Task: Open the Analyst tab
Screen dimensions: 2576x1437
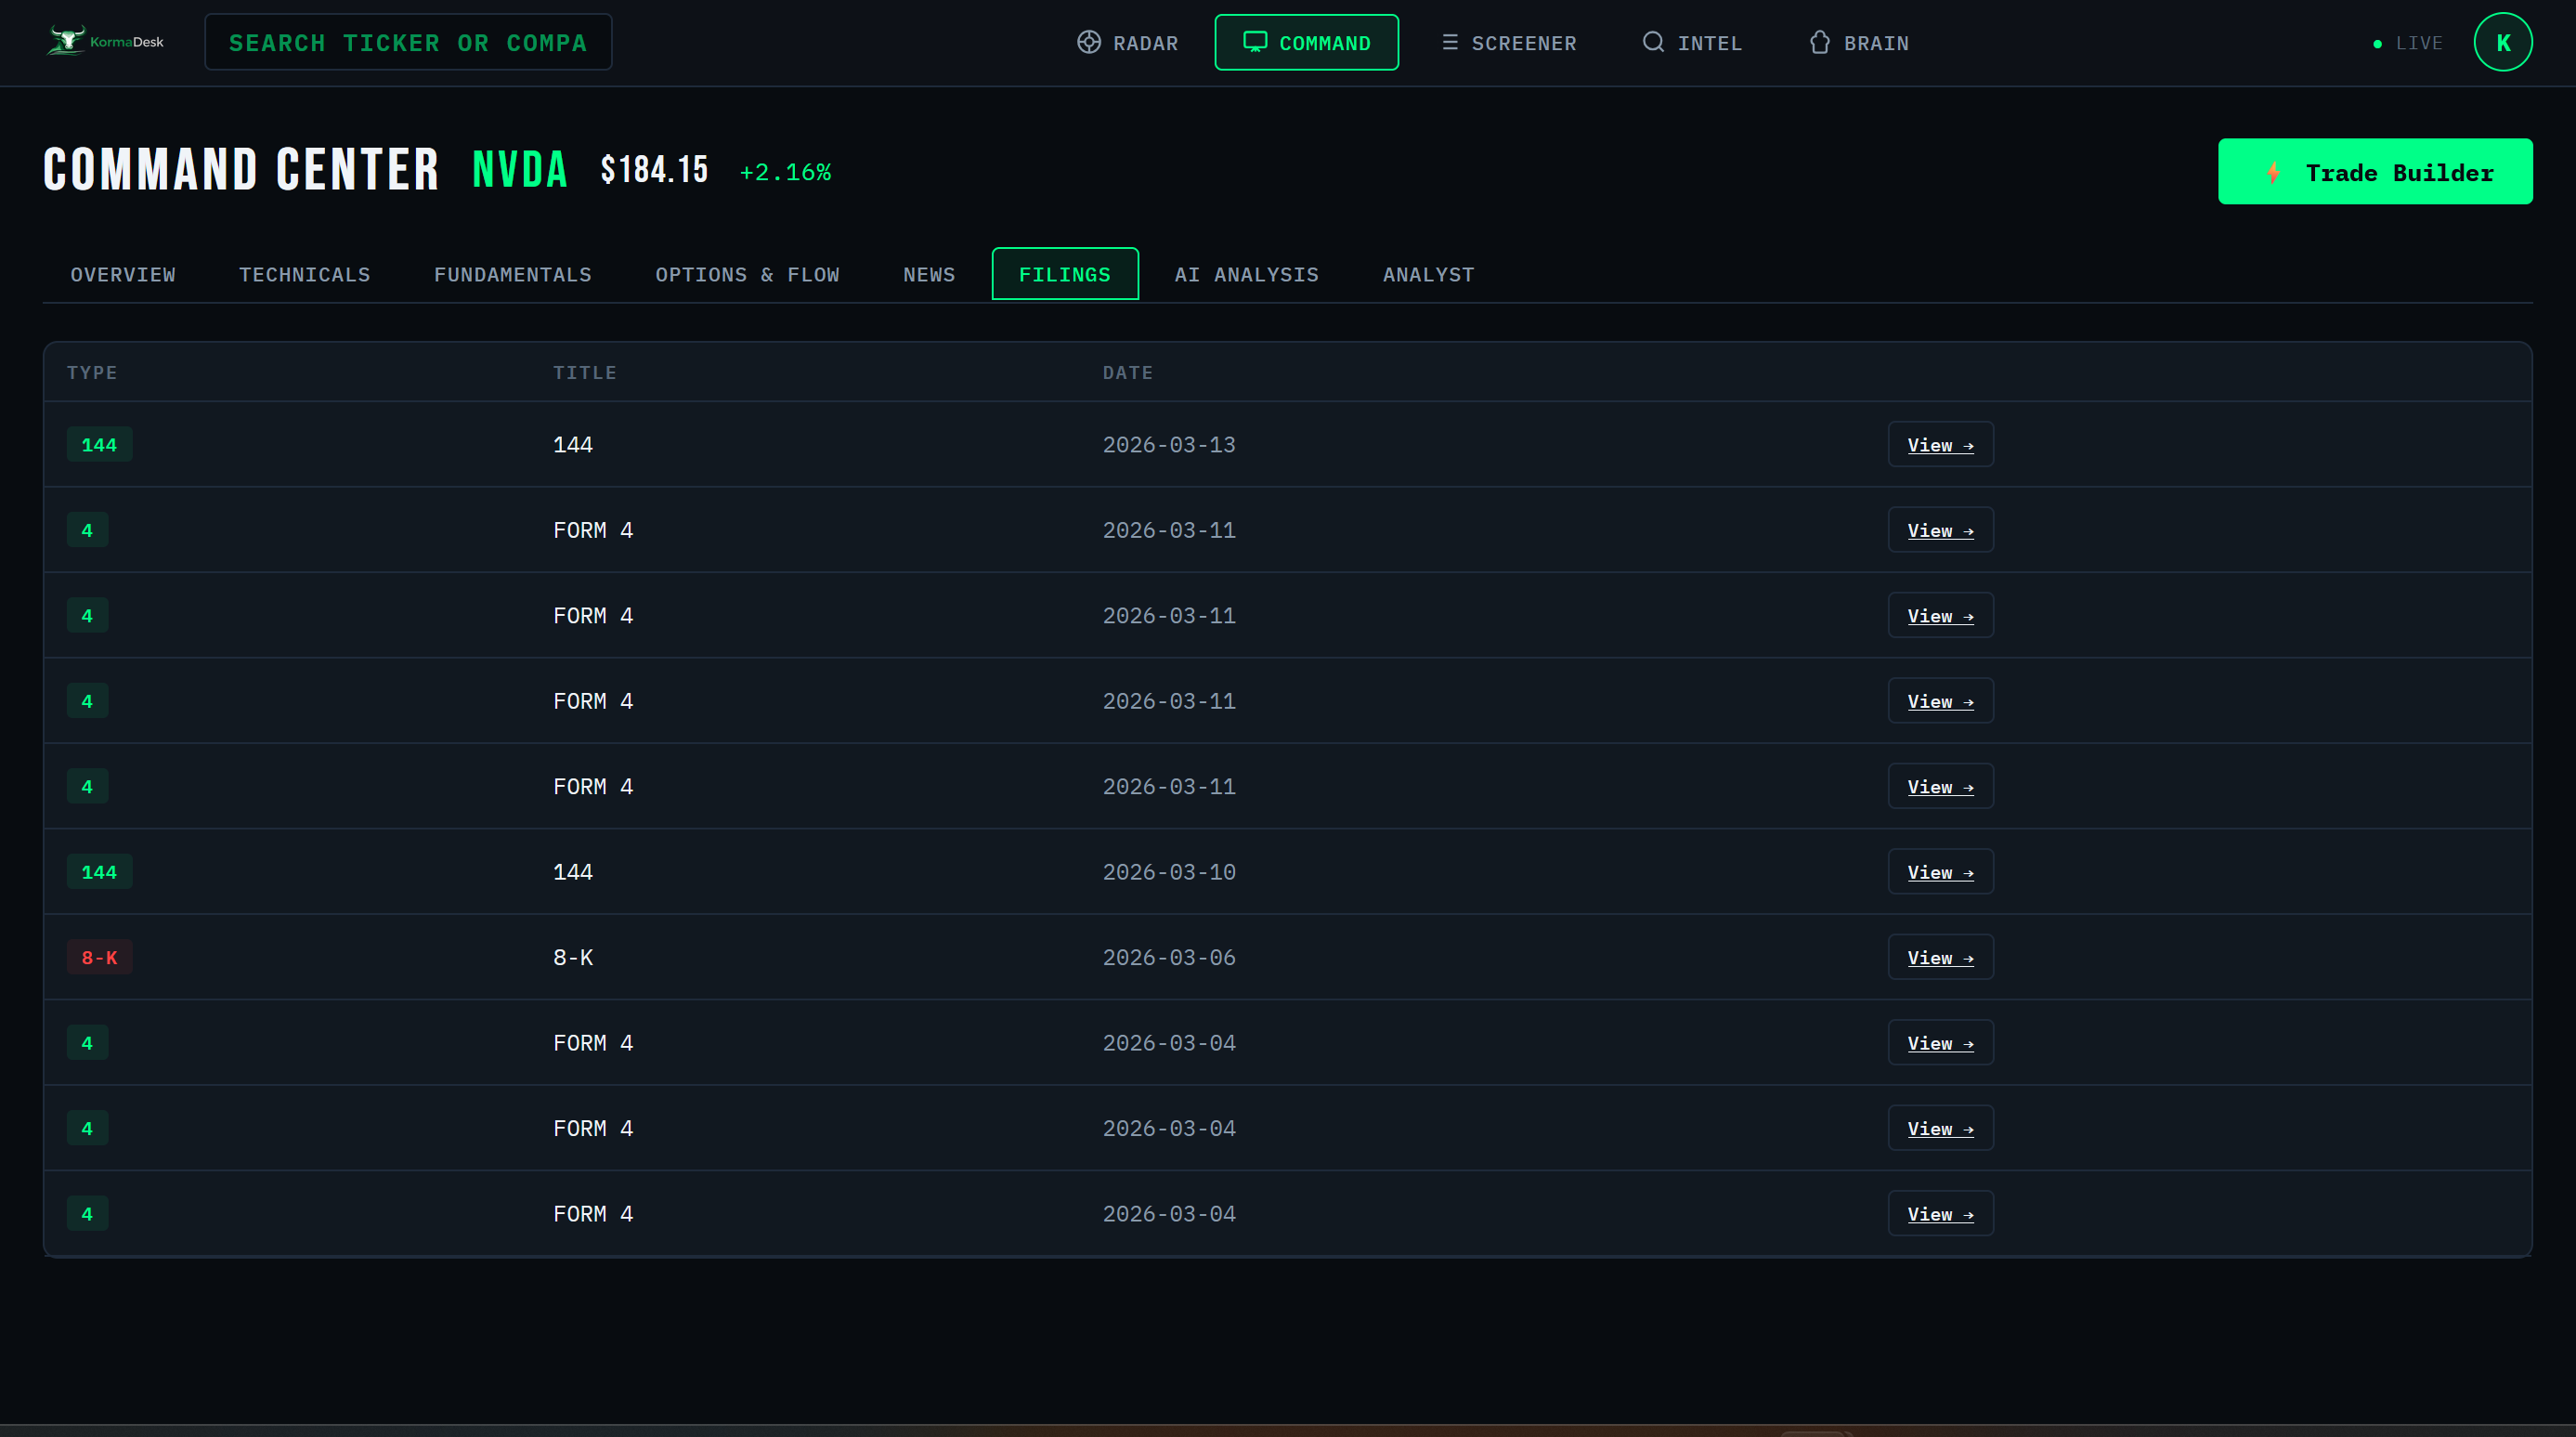Action: coord(1427,274)
